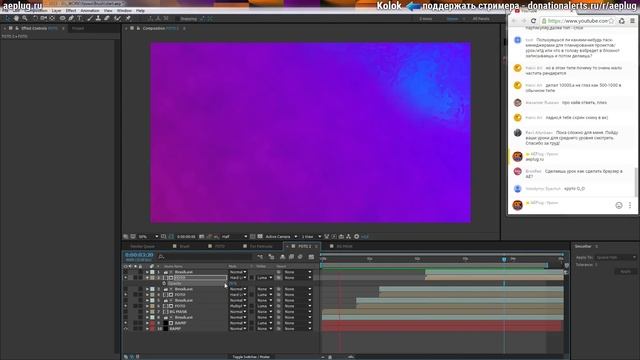This screenshot has width=640, height=360.
Task: Hide layer 9 RAMP with its eye
Action: point(126,323)
